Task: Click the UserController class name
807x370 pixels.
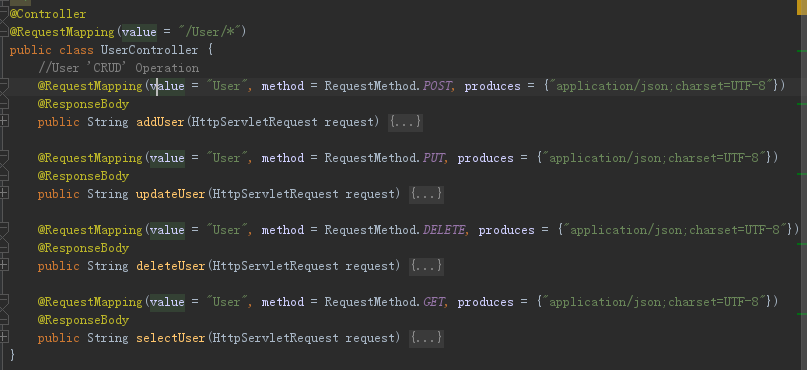Action: [149, 50]
